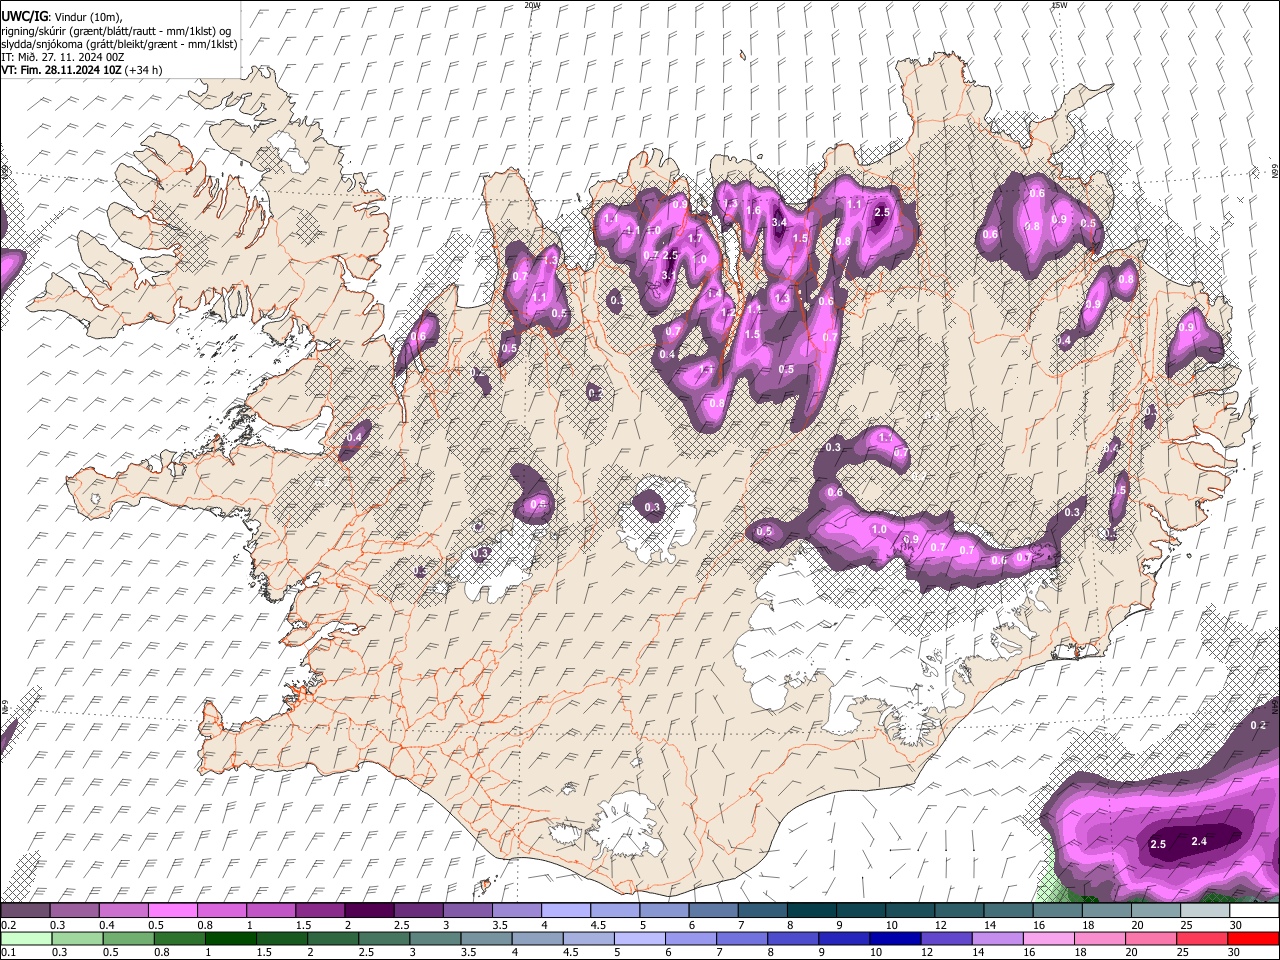Click the upper legend swatch between 0.2 and 0.3
1280x960 pixels.
pos(25,911)
